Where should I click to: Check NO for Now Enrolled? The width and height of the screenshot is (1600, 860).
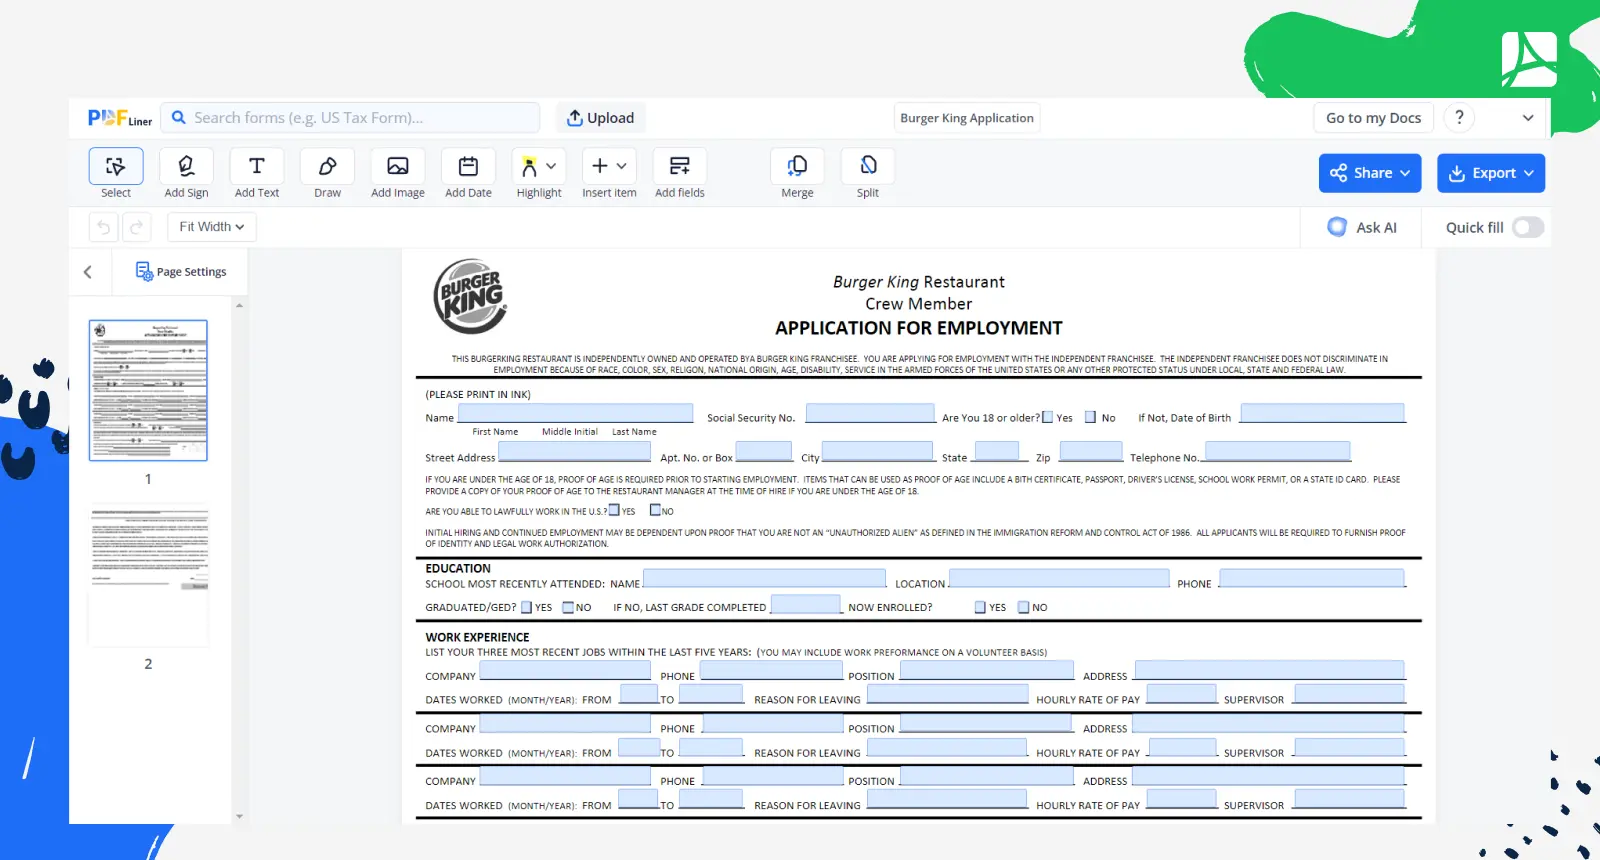tap(1024, 607)
